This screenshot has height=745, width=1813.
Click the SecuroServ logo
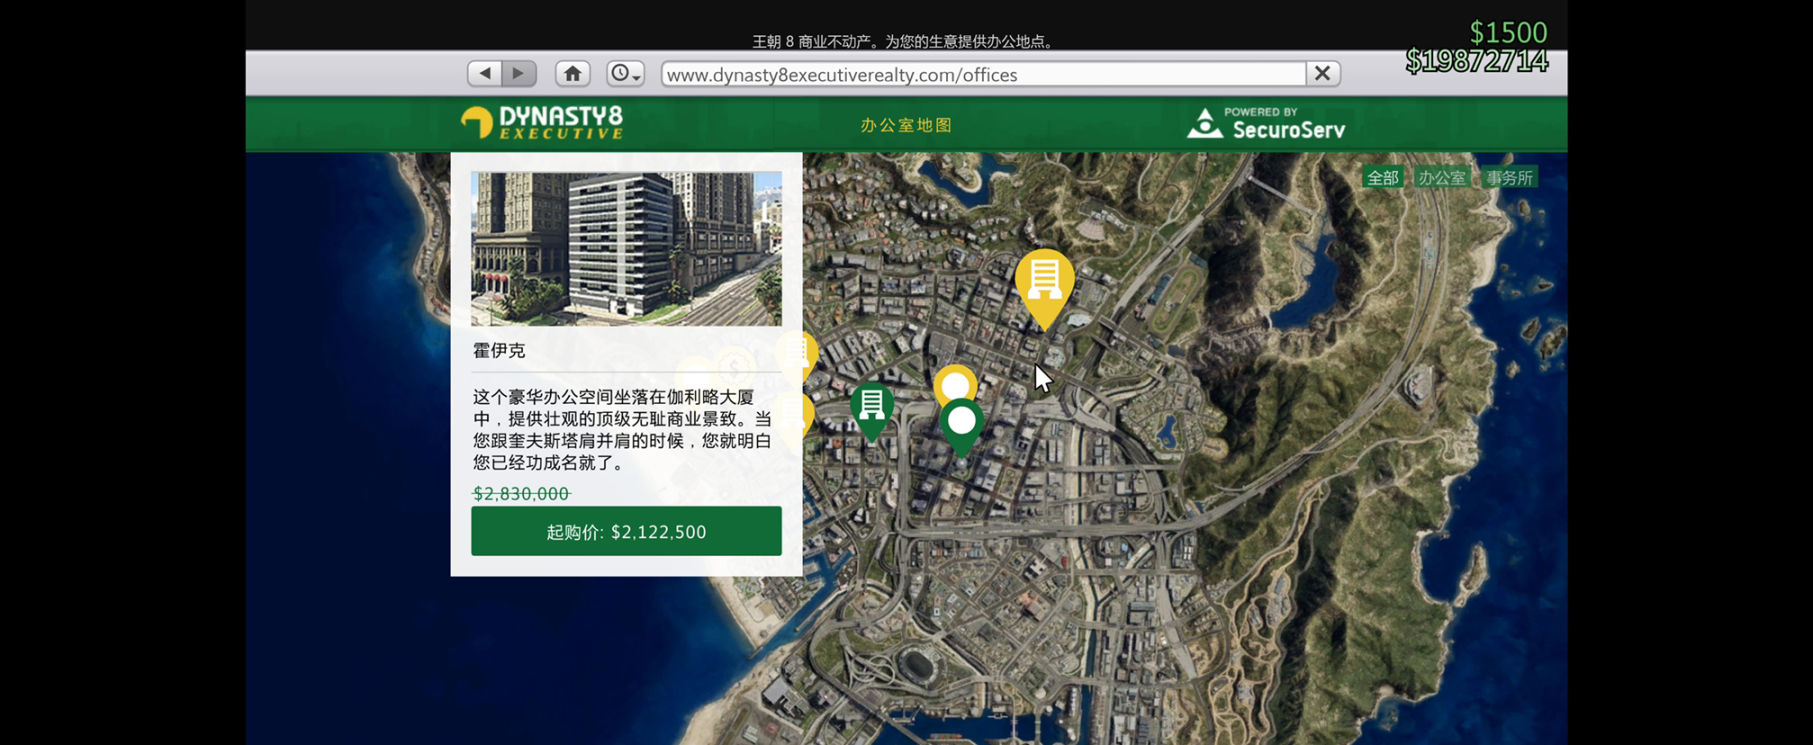[x=1265, y=123]
